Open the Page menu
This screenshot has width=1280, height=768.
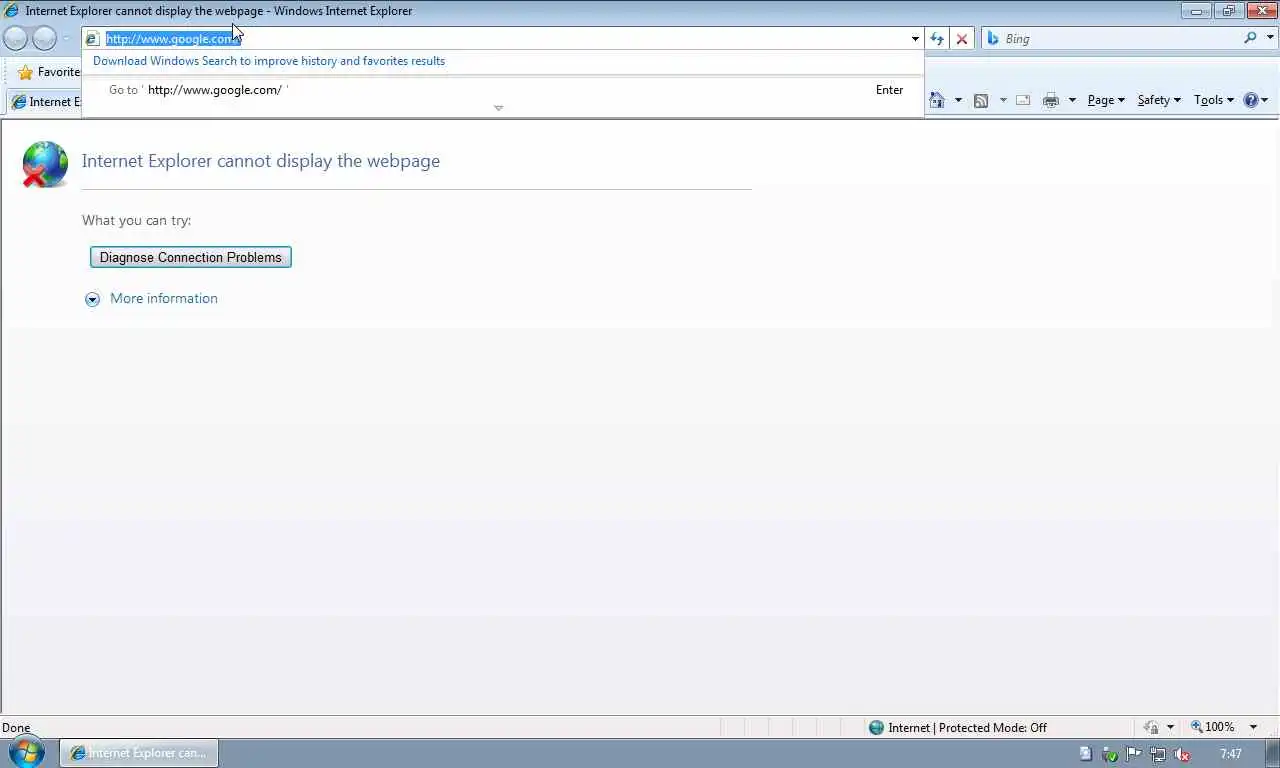[1106, 100]
